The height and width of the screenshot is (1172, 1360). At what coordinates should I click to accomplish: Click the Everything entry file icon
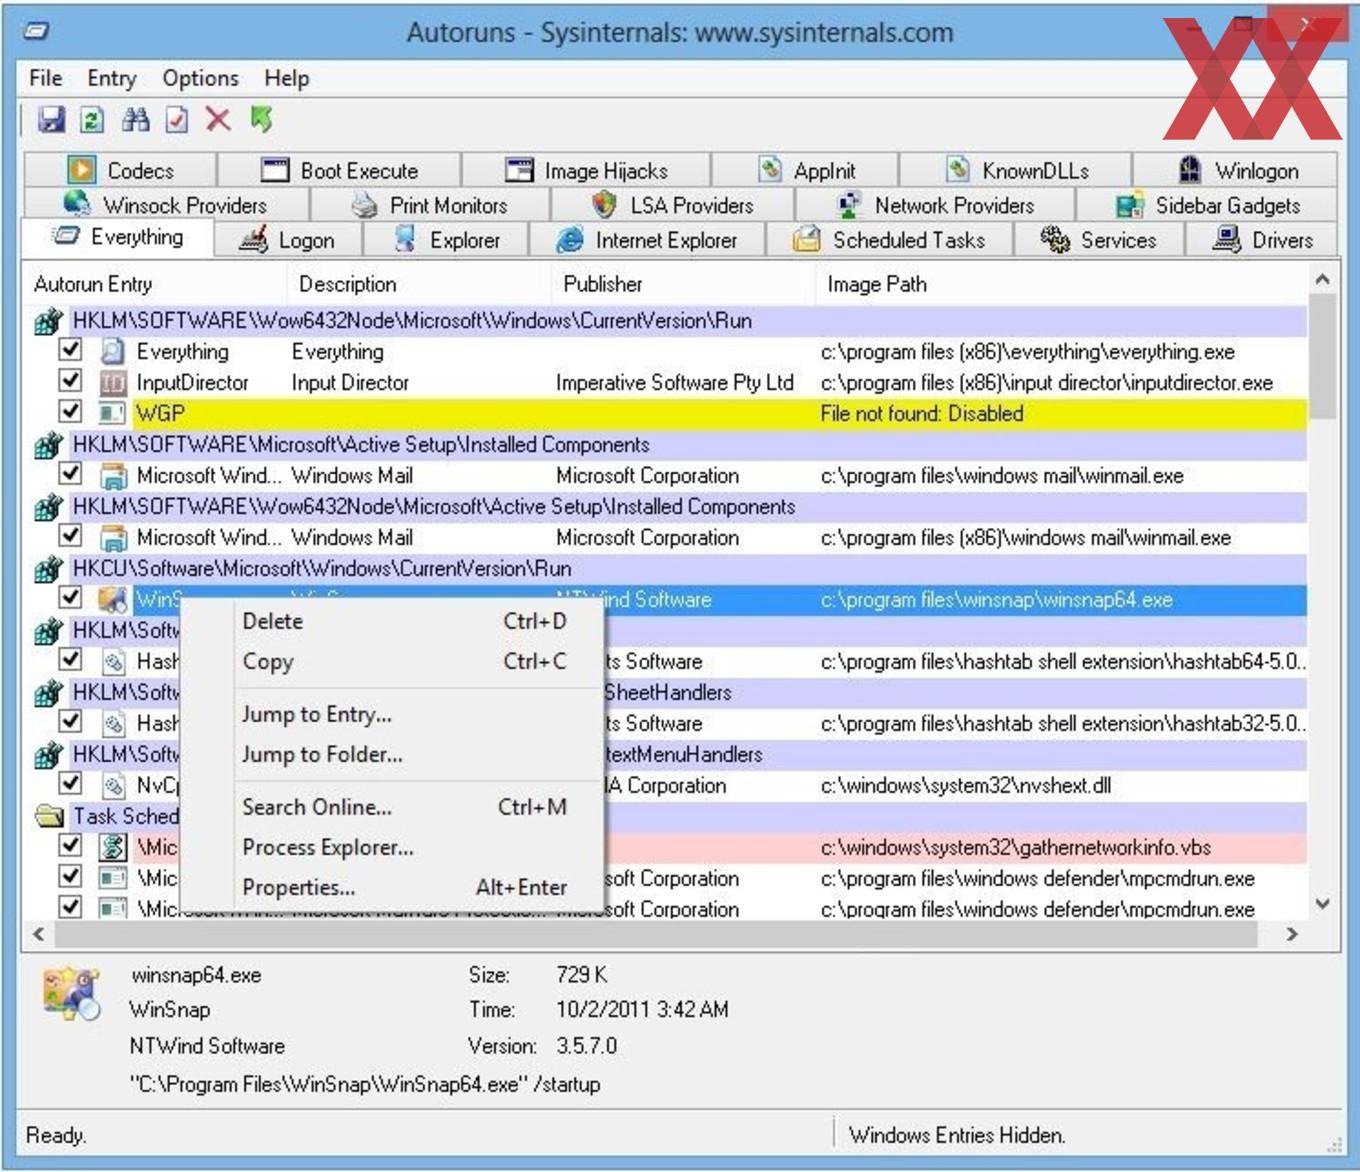click(113, 351)
